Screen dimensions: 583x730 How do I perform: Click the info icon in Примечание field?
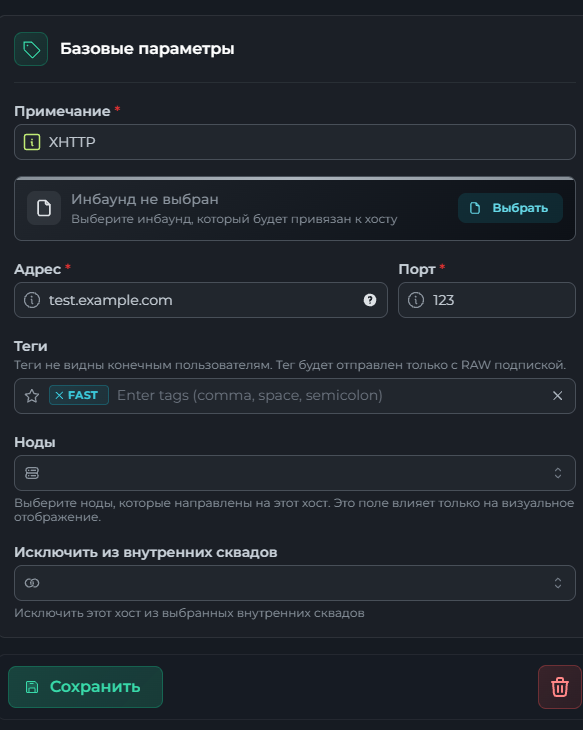pyautogui.click(x=32, y=142)
